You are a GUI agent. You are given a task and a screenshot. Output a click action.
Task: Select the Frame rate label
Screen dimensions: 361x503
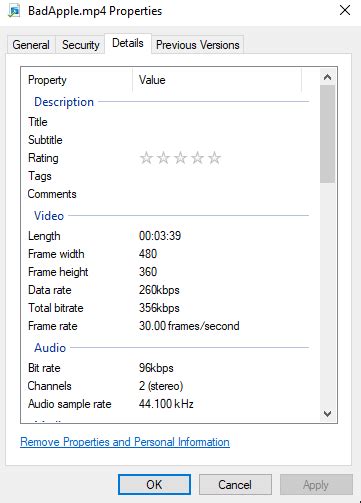[53, 326]
